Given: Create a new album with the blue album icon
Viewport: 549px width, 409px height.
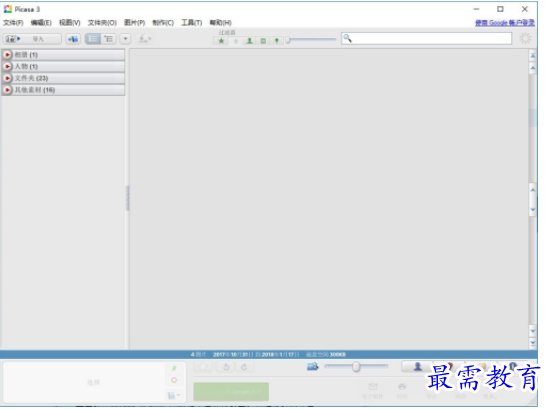Looking at the screenshot, I should click(73, 39).
